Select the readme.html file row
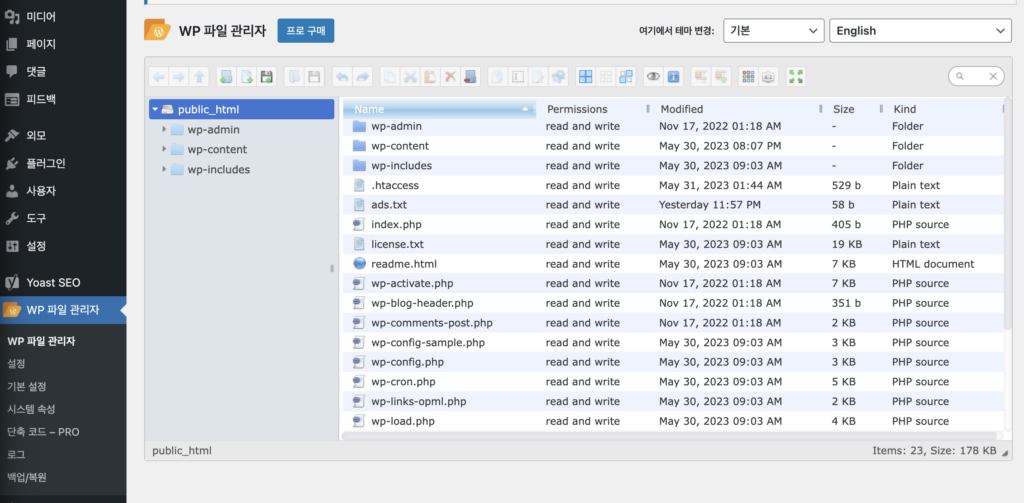 click(x=674, y=264)
